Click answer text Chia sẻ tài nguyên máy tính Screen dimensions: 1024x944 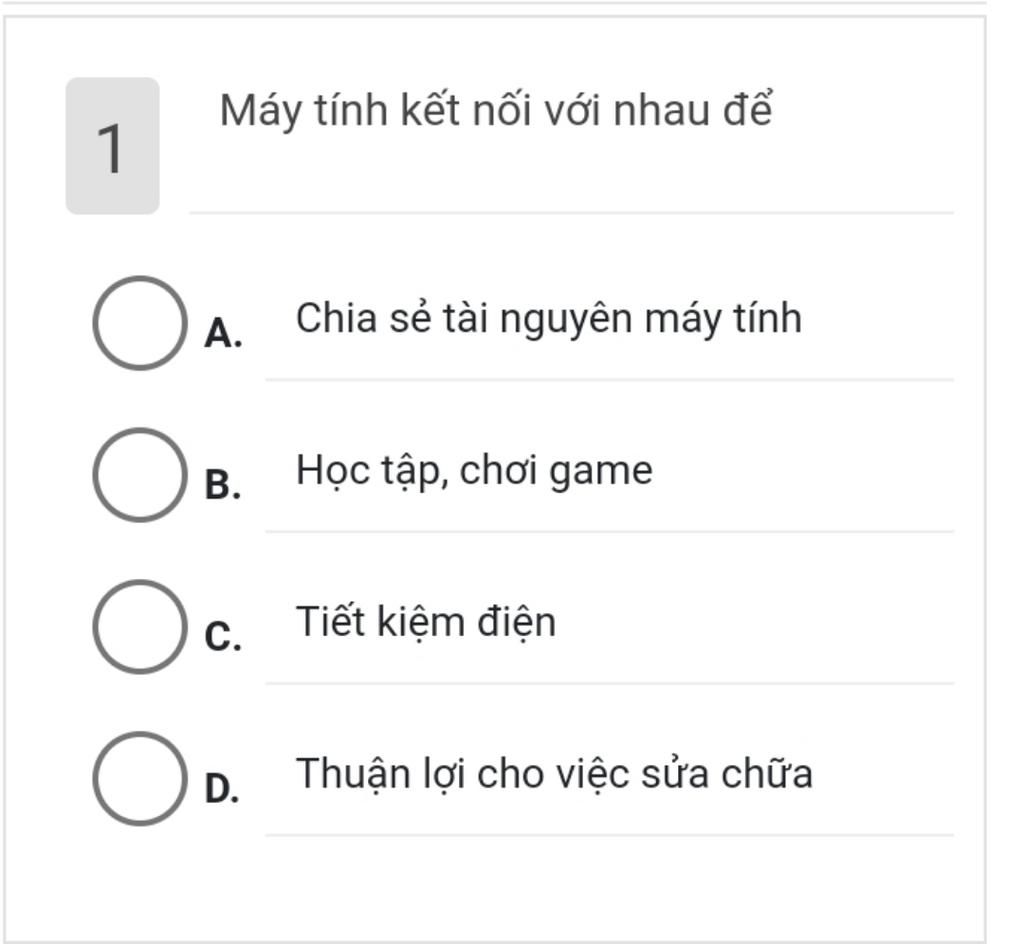[x=549, y=319]
